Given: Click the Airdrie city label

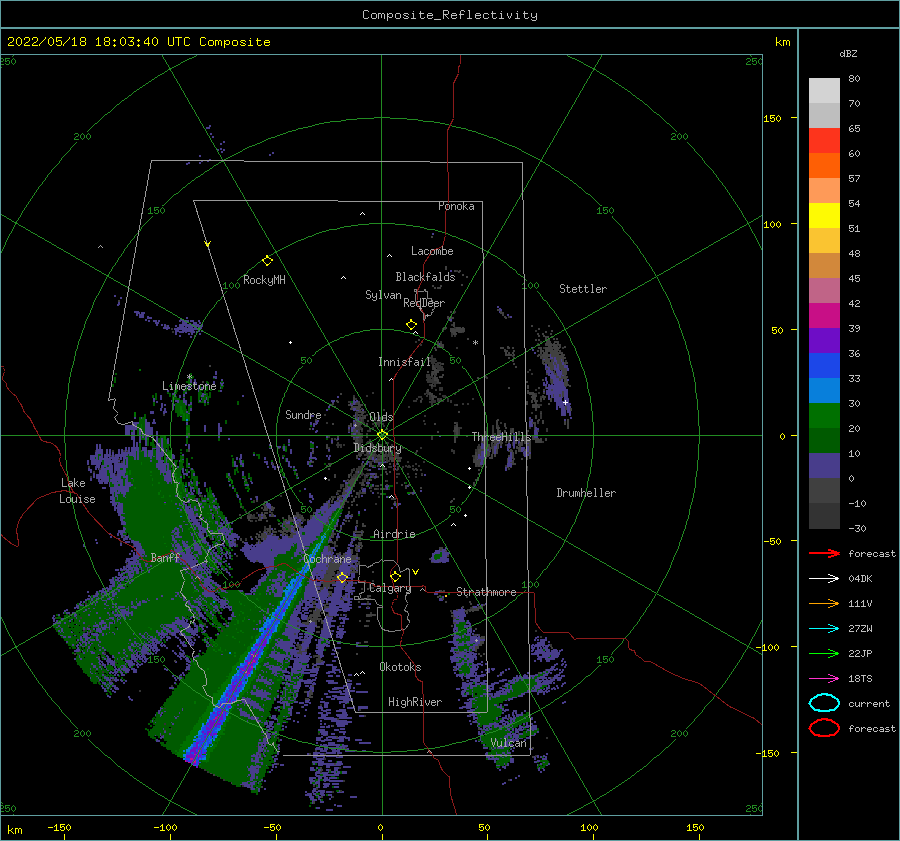Looking at the screenshot, I should point(394,534).
